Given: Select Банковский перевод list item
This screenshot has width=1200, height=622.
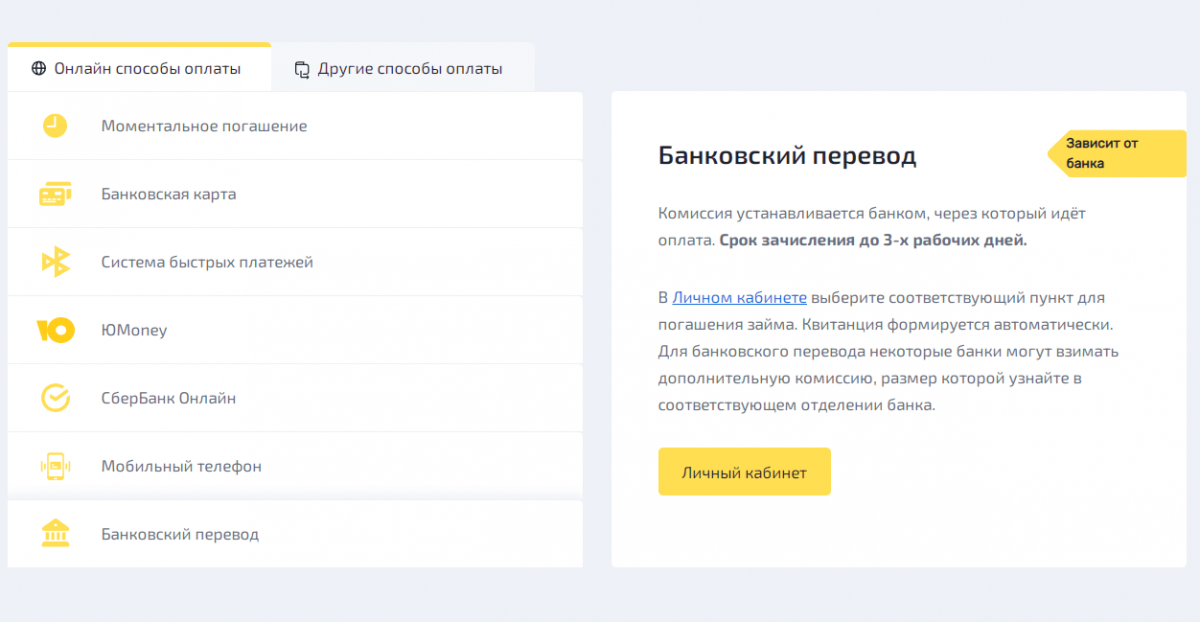Looking at the screenshot, I should tap(295, 534).
